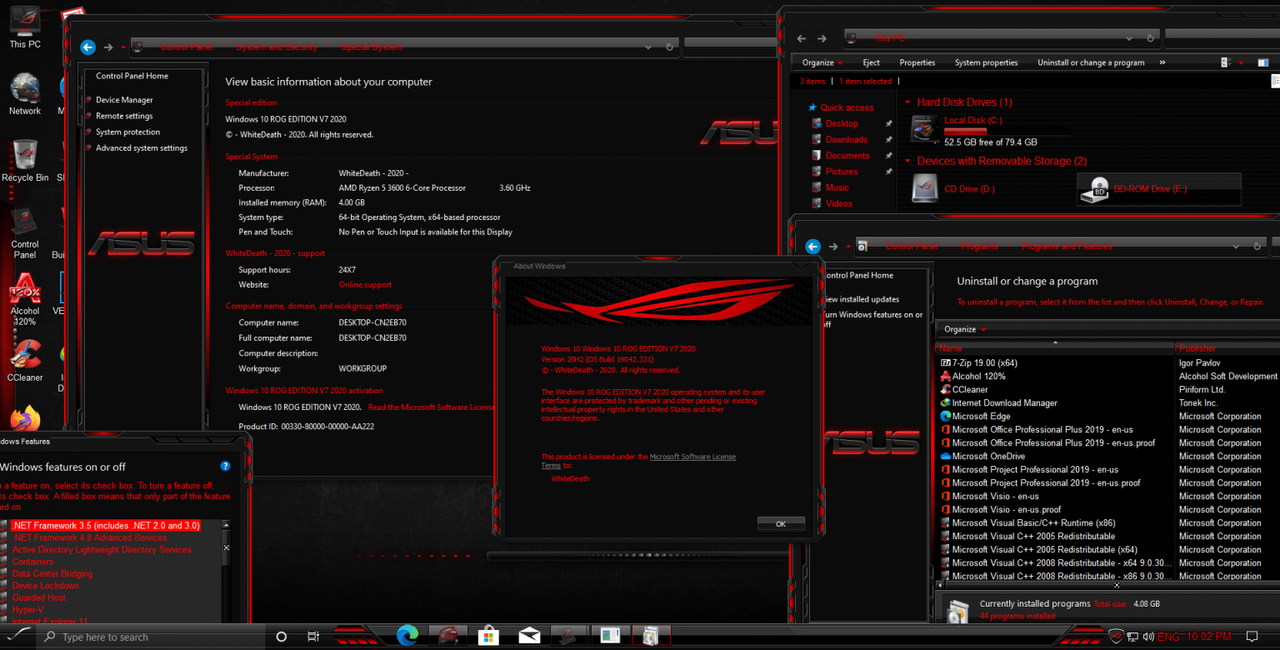Open the Network desktop icon
Image resolution: width=1280 pixels, height=650 pixels.
click(x=25, y=93)
